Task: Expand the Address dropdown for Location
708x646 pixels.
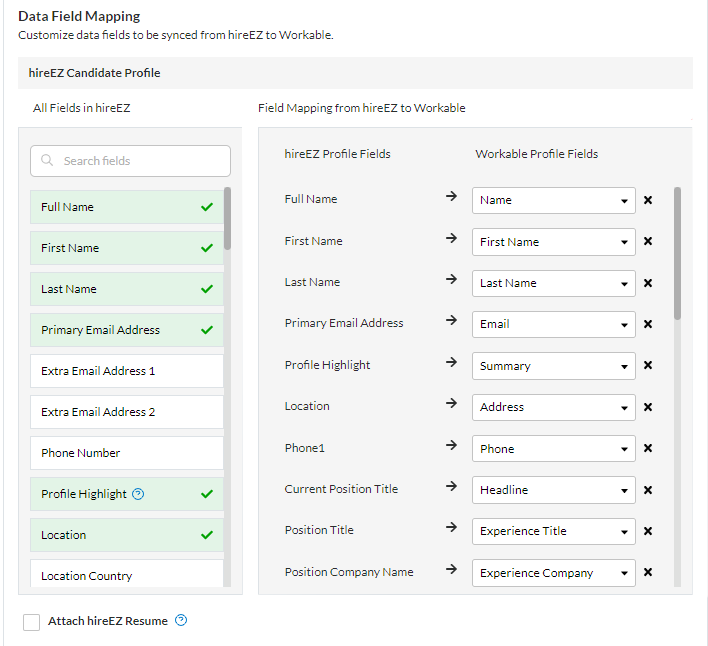Action: click(554, 407)
